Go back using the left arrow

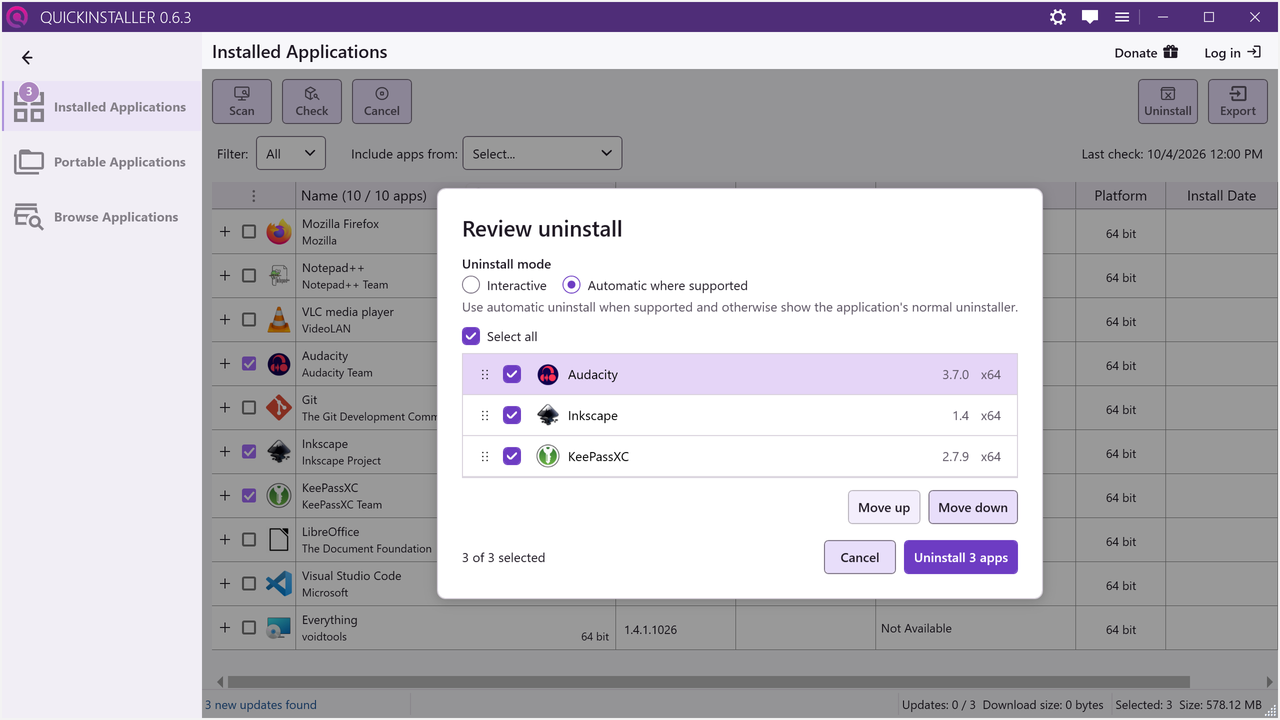(x=27, y=58)
